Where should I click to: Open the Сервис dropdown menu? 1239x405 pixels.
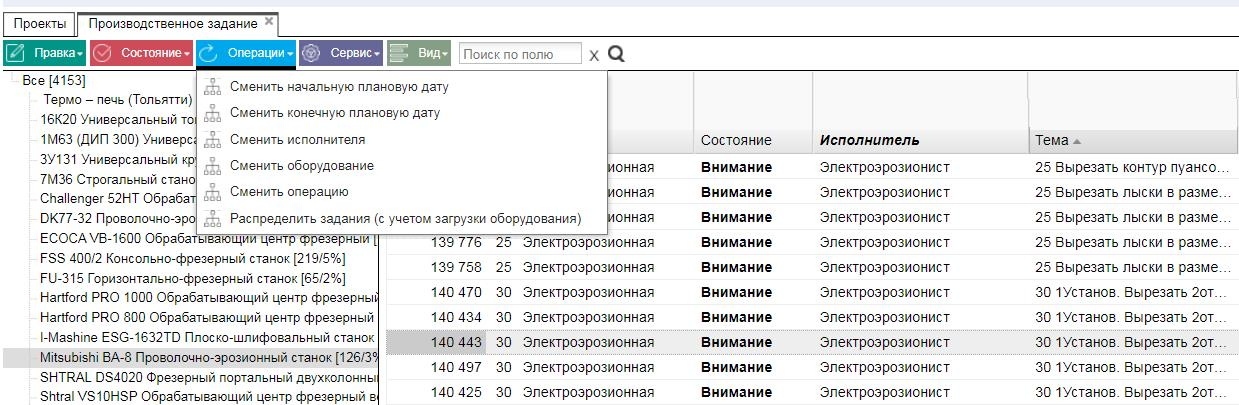point(341,53)
